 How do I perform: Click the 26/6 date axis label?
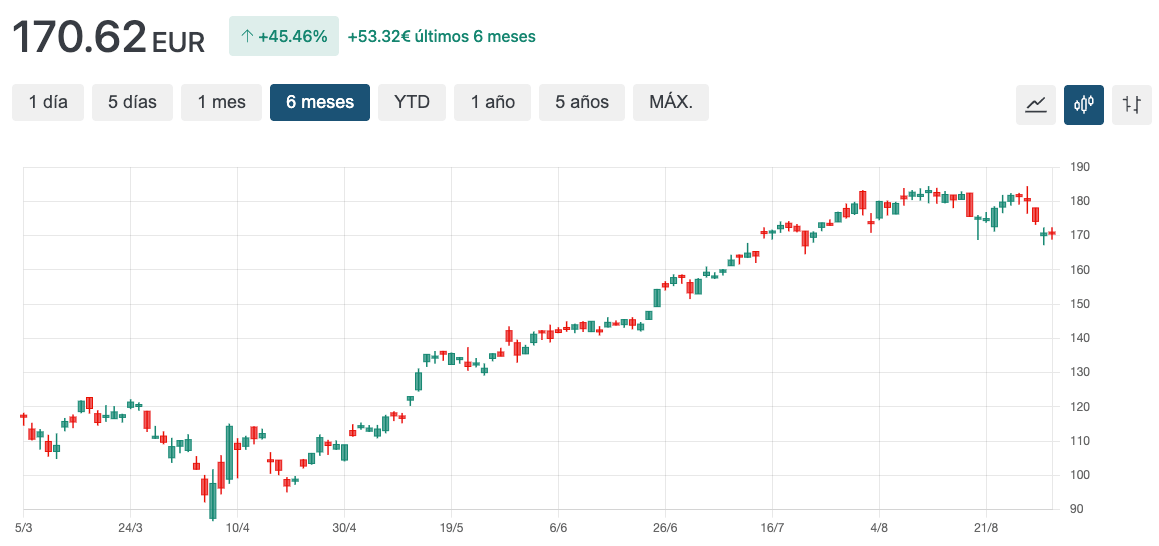click(x=665, y=528)
